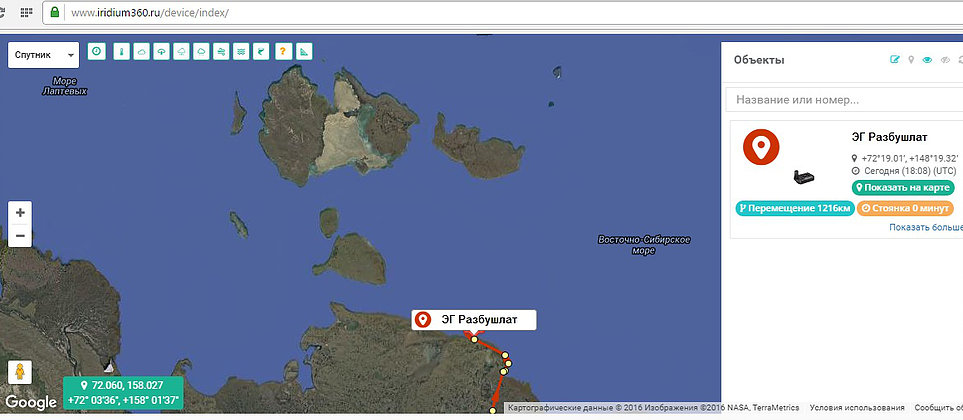Viewport: 963px width, 420px height.
Task: Click the gray map pin icon in Объекты header
Action: click(x=911, y=60)
